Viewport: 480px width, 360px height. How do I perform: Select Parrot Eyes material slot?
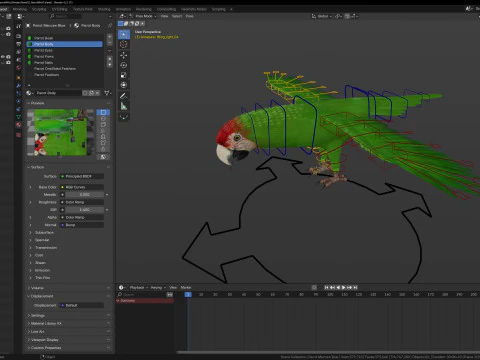point(65,50)
